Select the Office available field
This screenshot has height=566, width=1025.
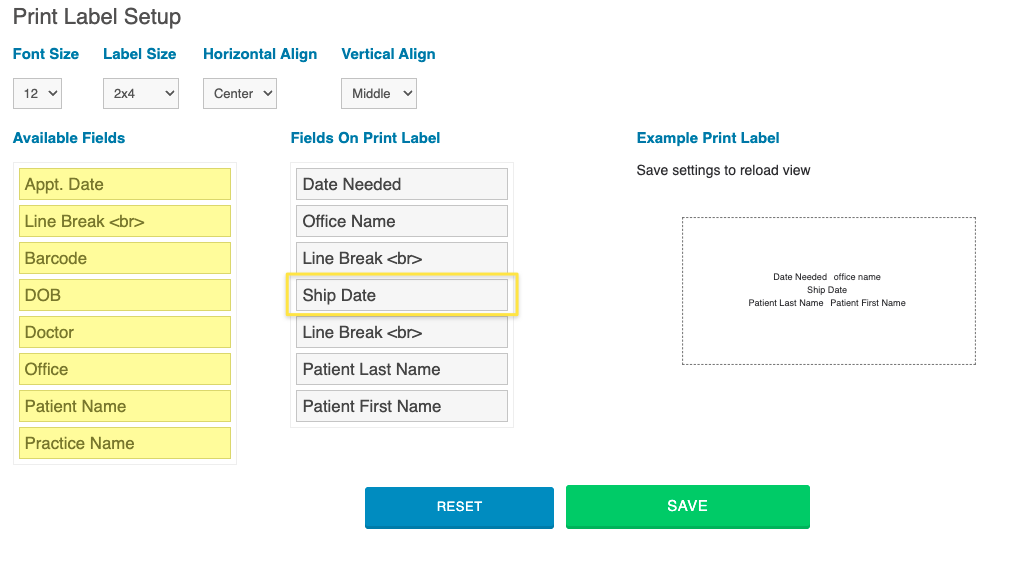[125, 369]
